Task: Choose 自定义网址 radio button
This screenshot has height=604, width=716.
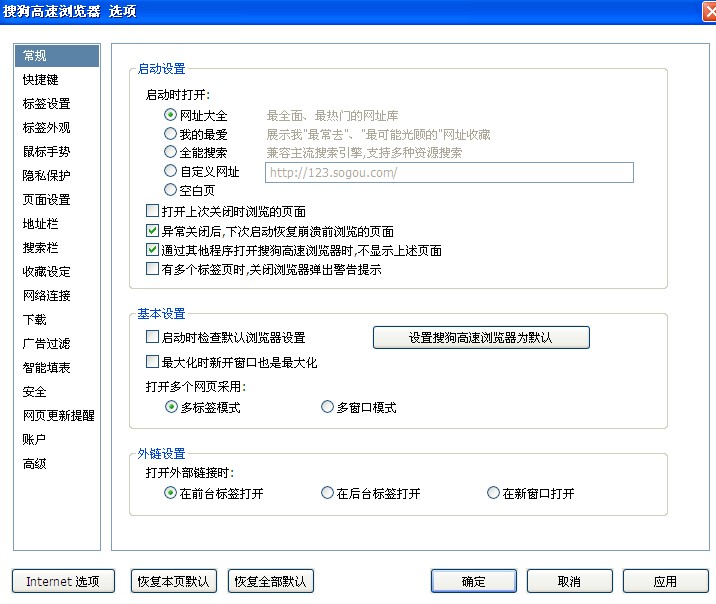Action: (170, 171)
